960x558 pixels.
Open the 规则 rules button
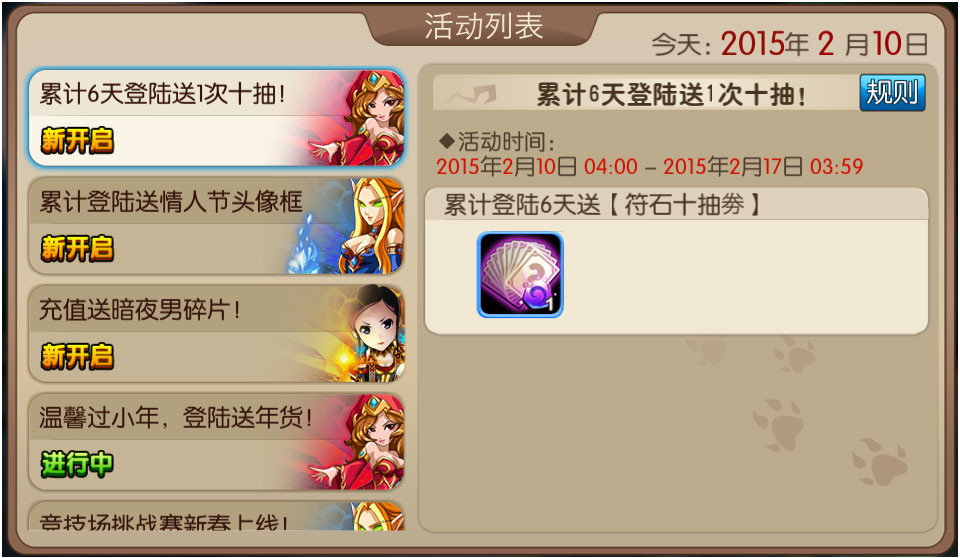coord(892,92)
